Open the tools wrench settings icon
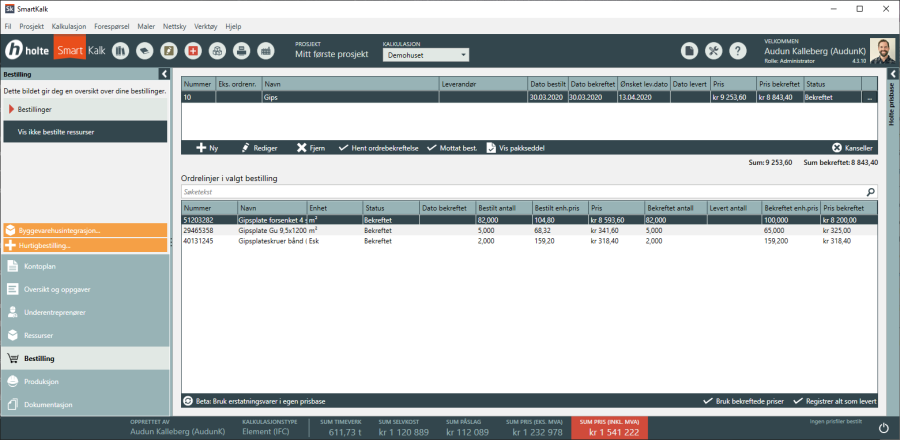Viewport: 900px width, 440px height. click(713, 50)
